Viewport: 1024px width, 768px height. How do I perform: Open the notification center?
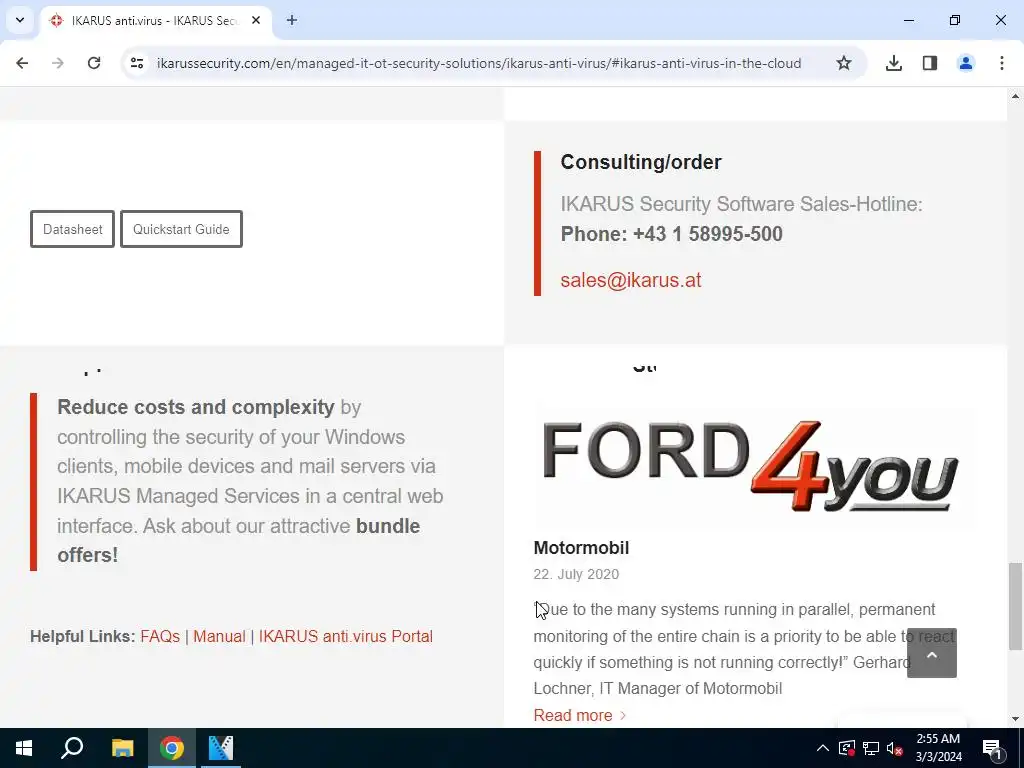(992, 748)
